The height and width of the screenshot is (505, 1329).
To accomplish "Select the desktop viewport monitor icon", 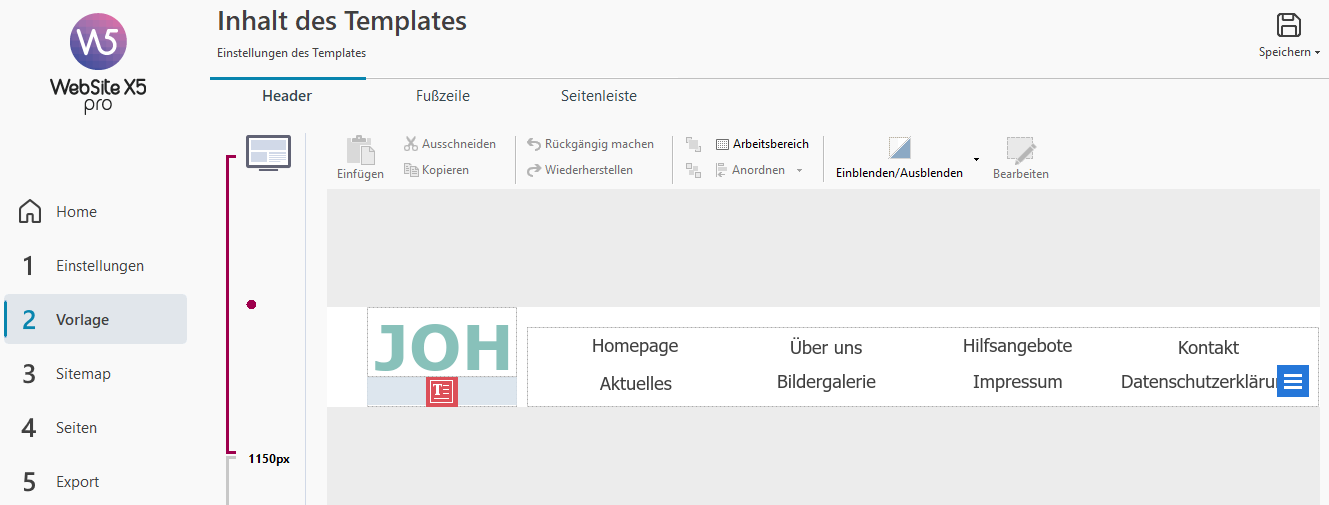I will click(268, 153).
